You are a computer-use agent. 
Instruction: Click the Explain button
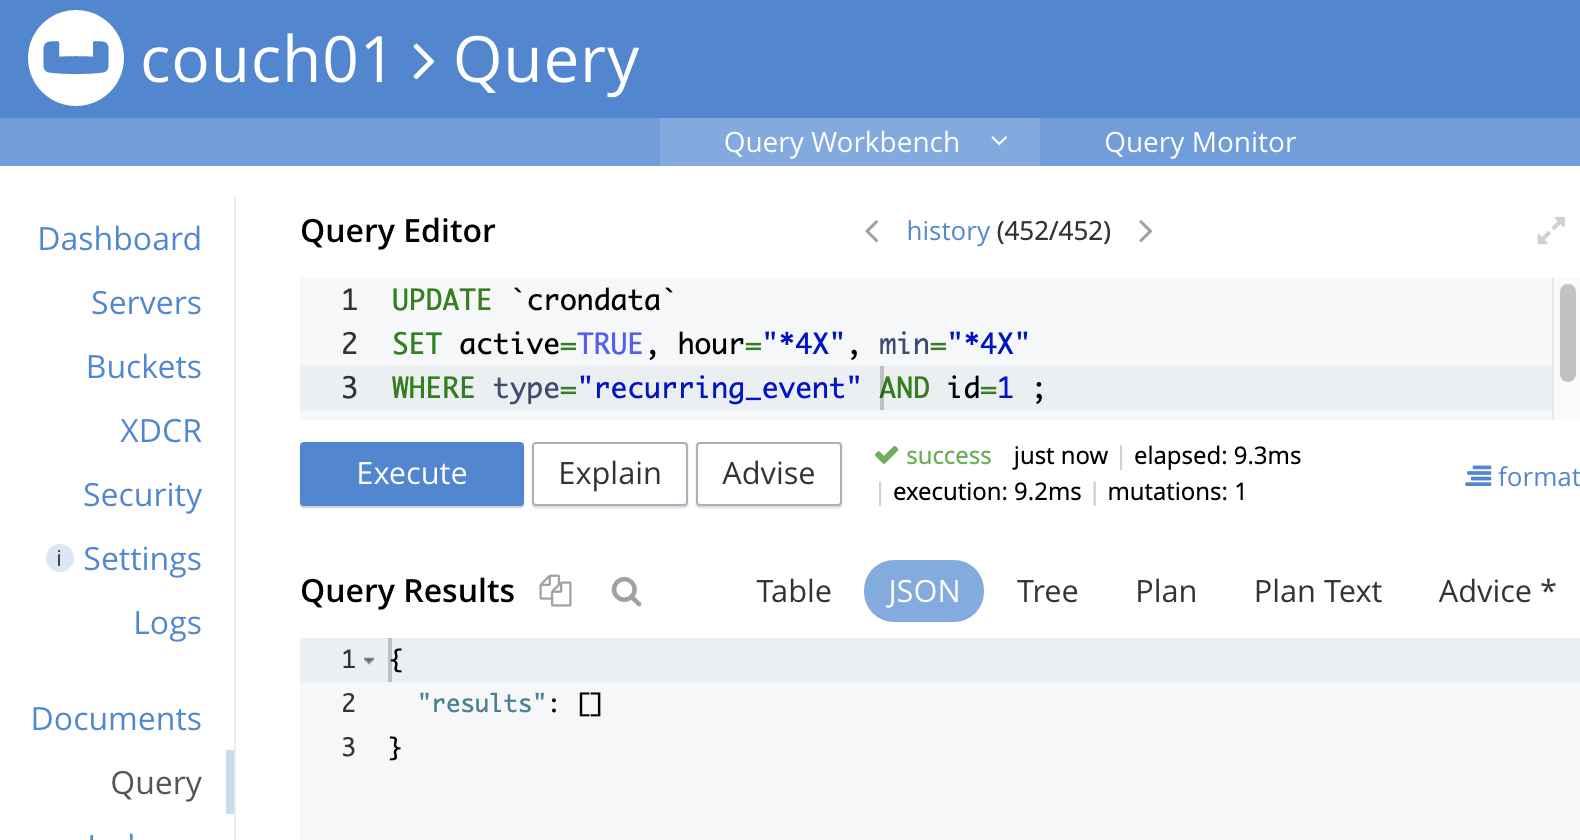point(610,473)
